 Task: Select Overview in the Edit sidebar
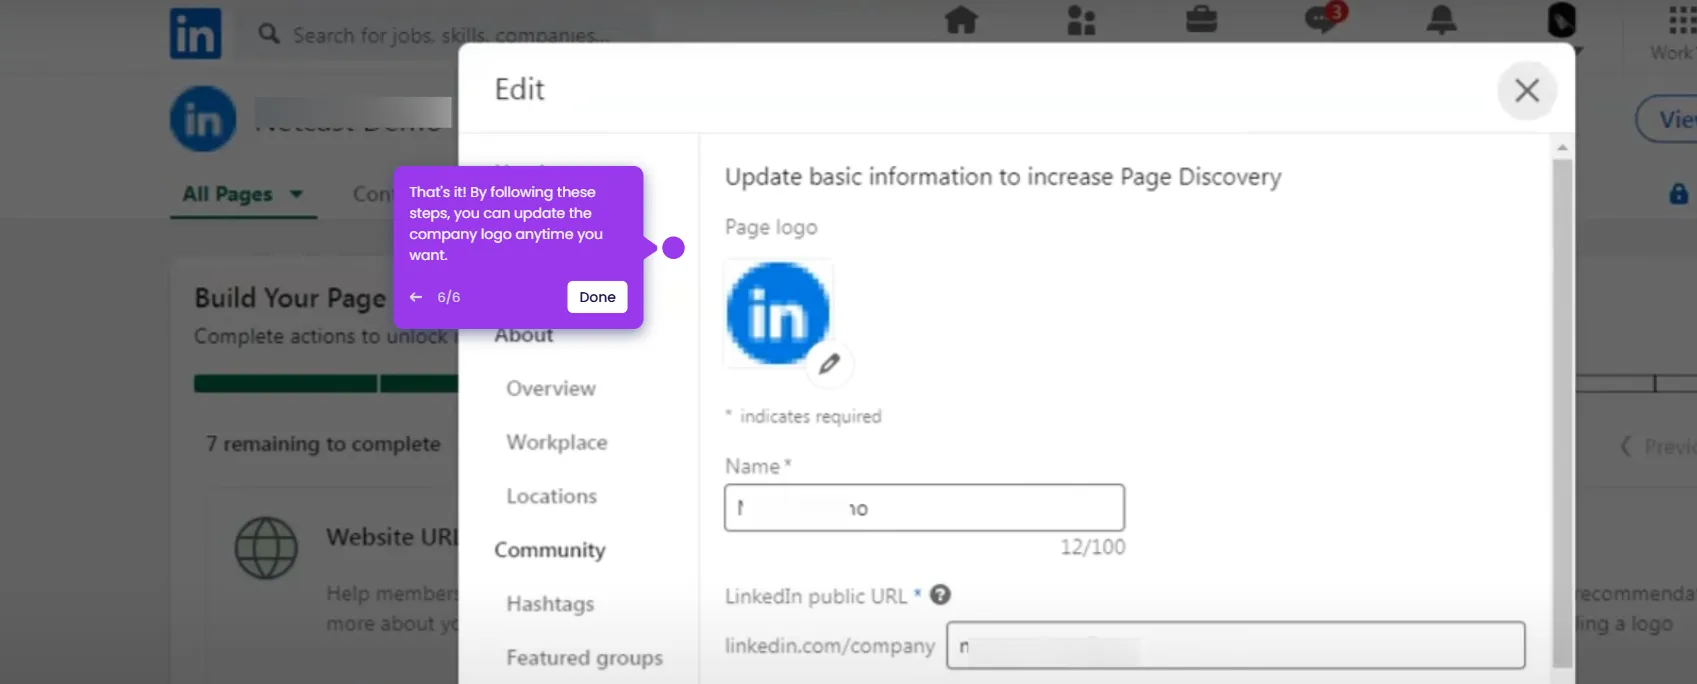551,388
